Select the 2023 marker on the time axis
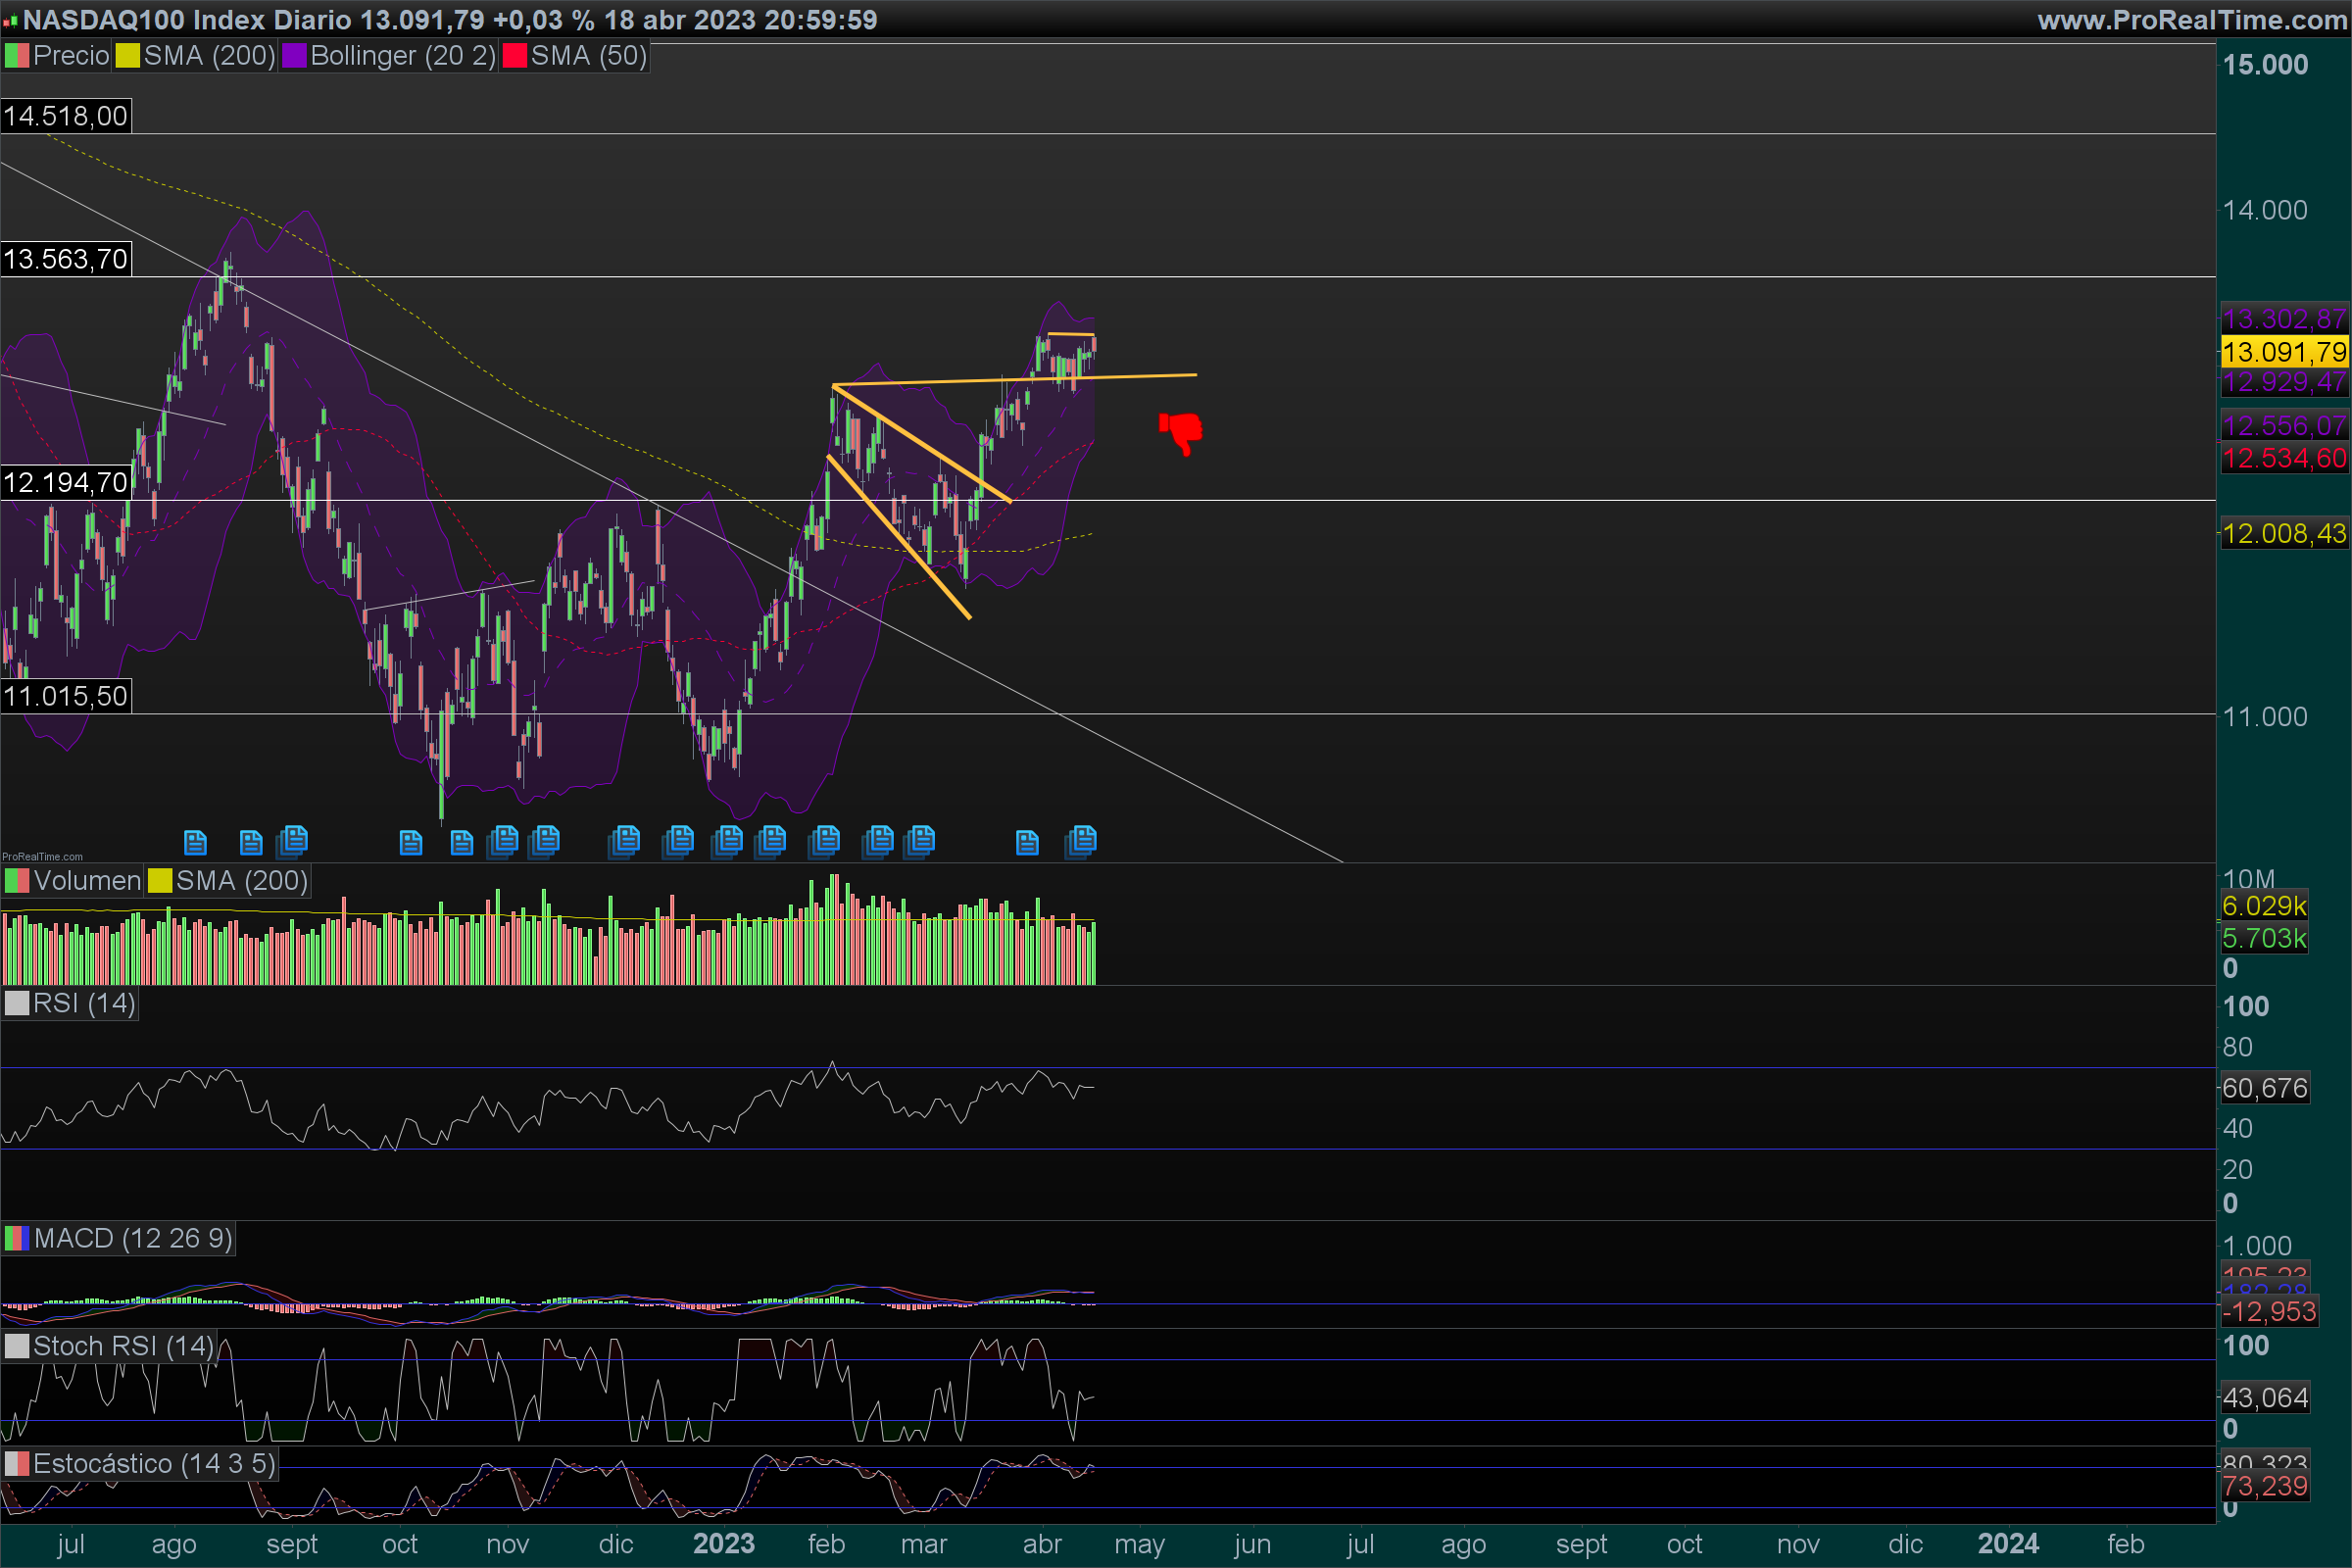2352x1568 pixels. 723,1543
